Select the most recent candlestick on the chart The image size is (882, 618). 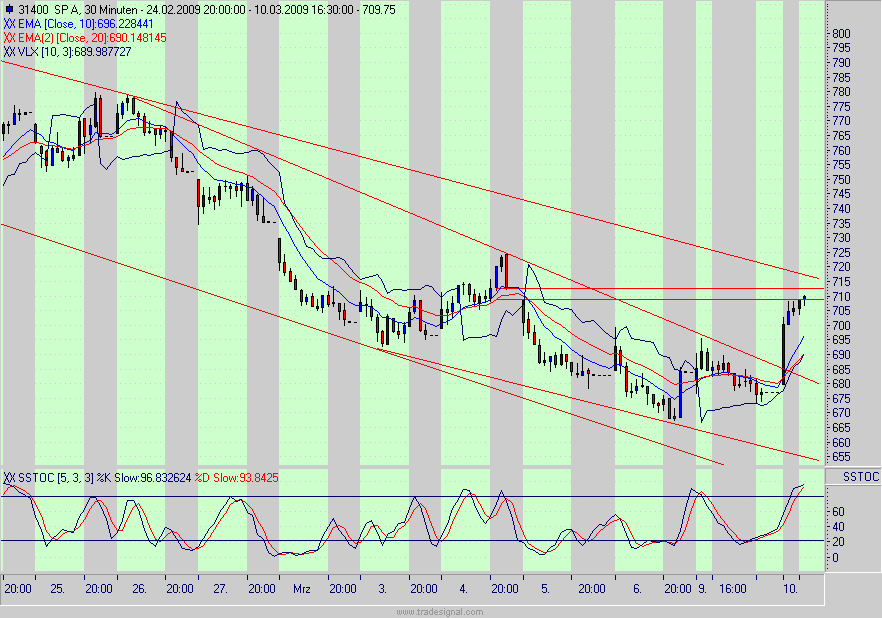805,300
